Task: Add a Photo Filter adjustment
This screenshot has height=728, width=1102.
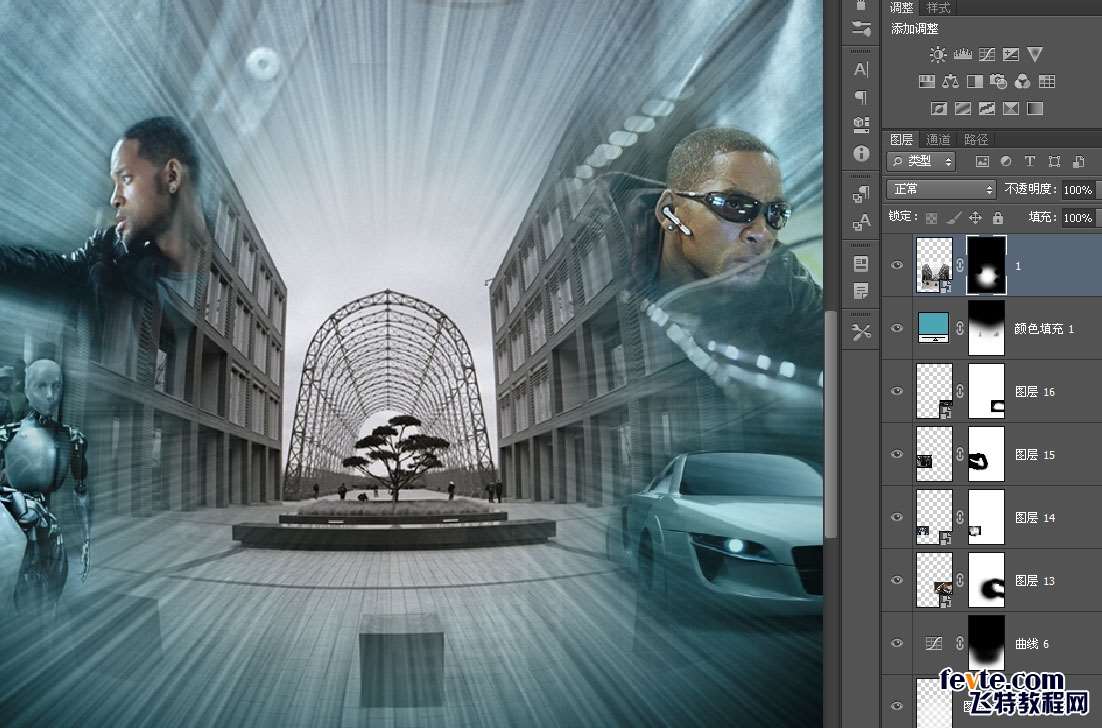Action: 998,82
